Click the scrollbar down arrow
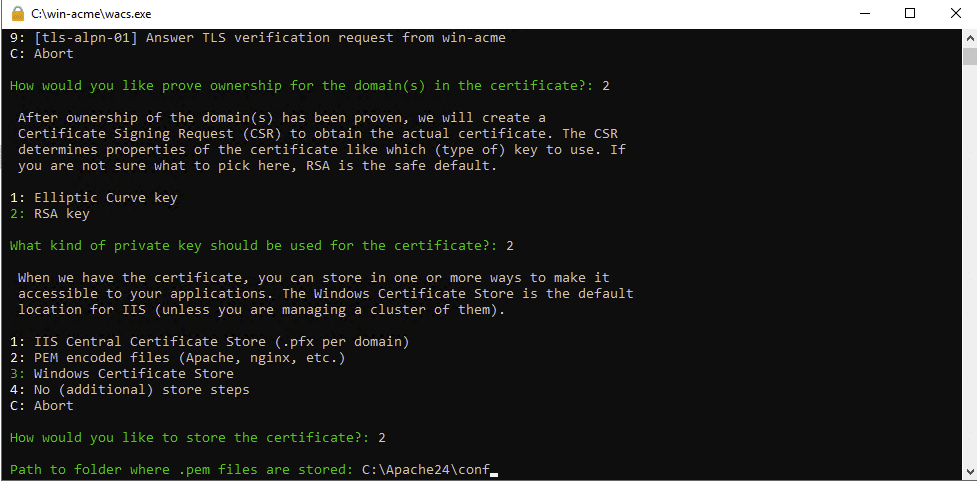Viewport: 977px width, 481px height. tap(970, 470)
